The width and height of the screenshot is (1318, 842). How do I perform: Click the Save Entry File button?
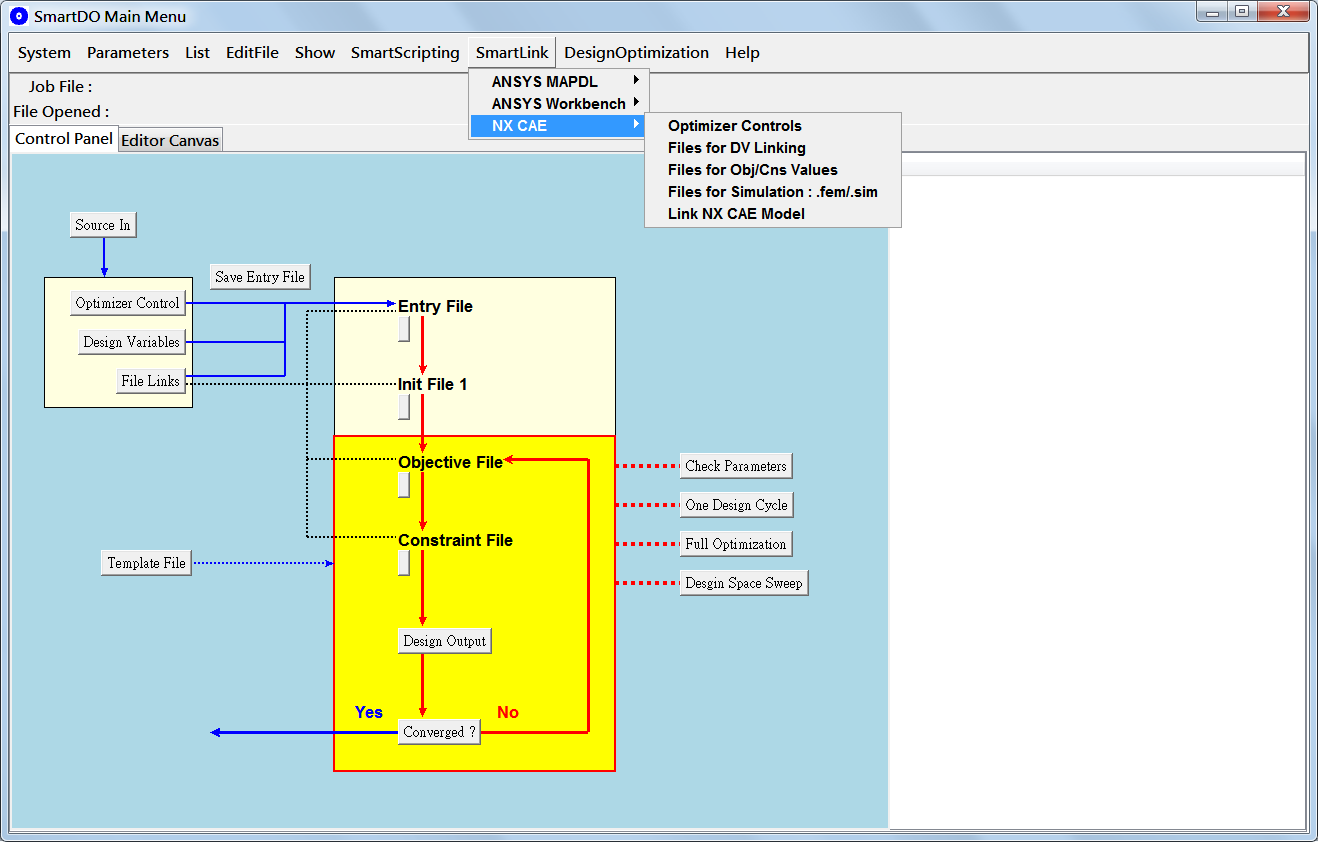tap(260, 277)
